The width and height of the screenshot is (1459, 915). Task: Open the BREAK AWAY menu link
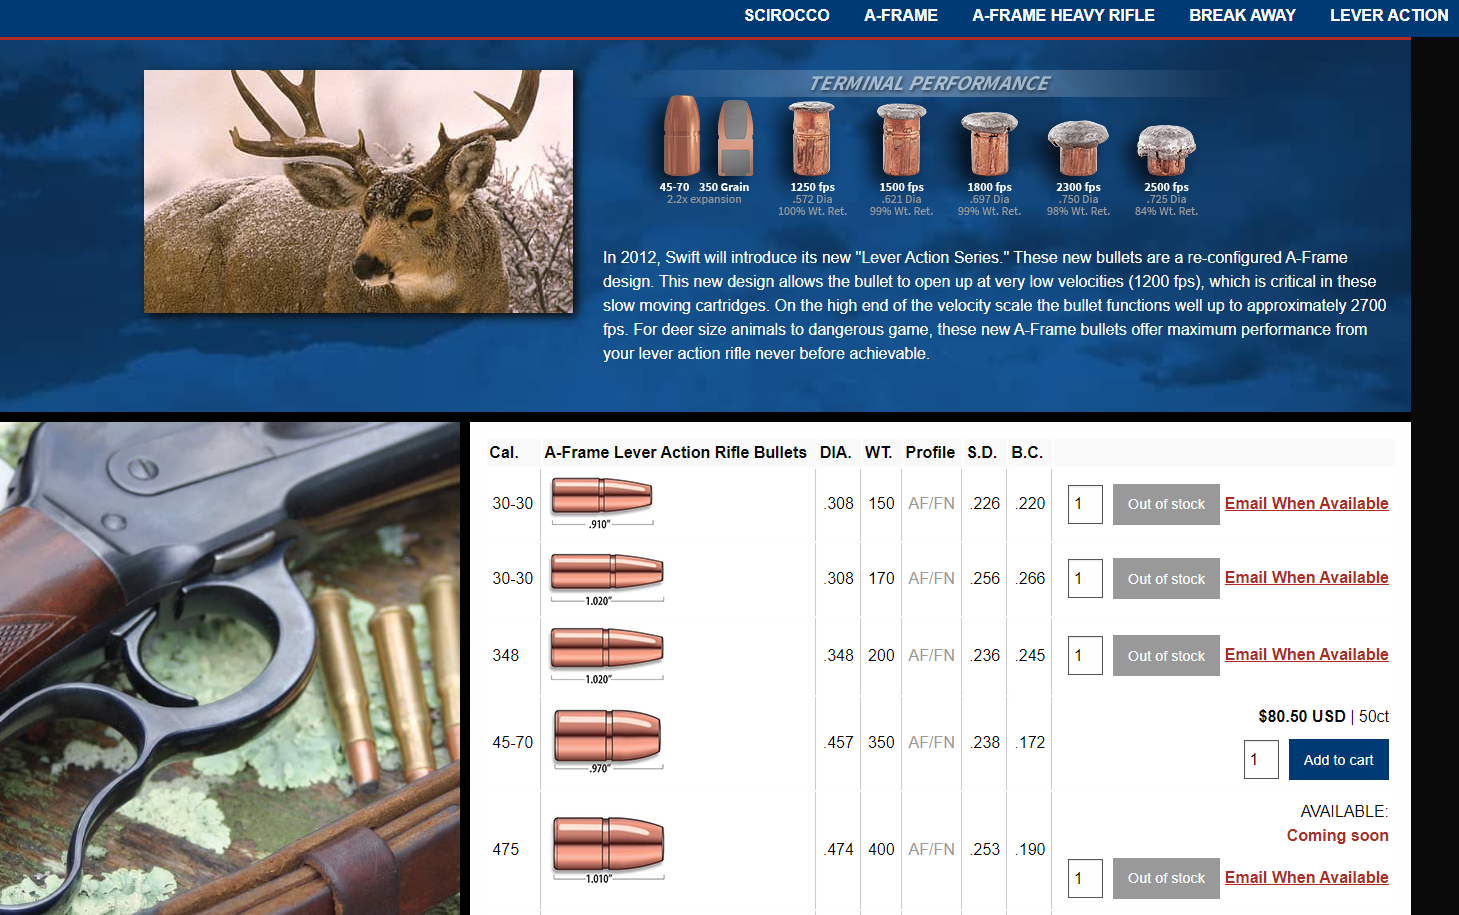coord(1242,16)
